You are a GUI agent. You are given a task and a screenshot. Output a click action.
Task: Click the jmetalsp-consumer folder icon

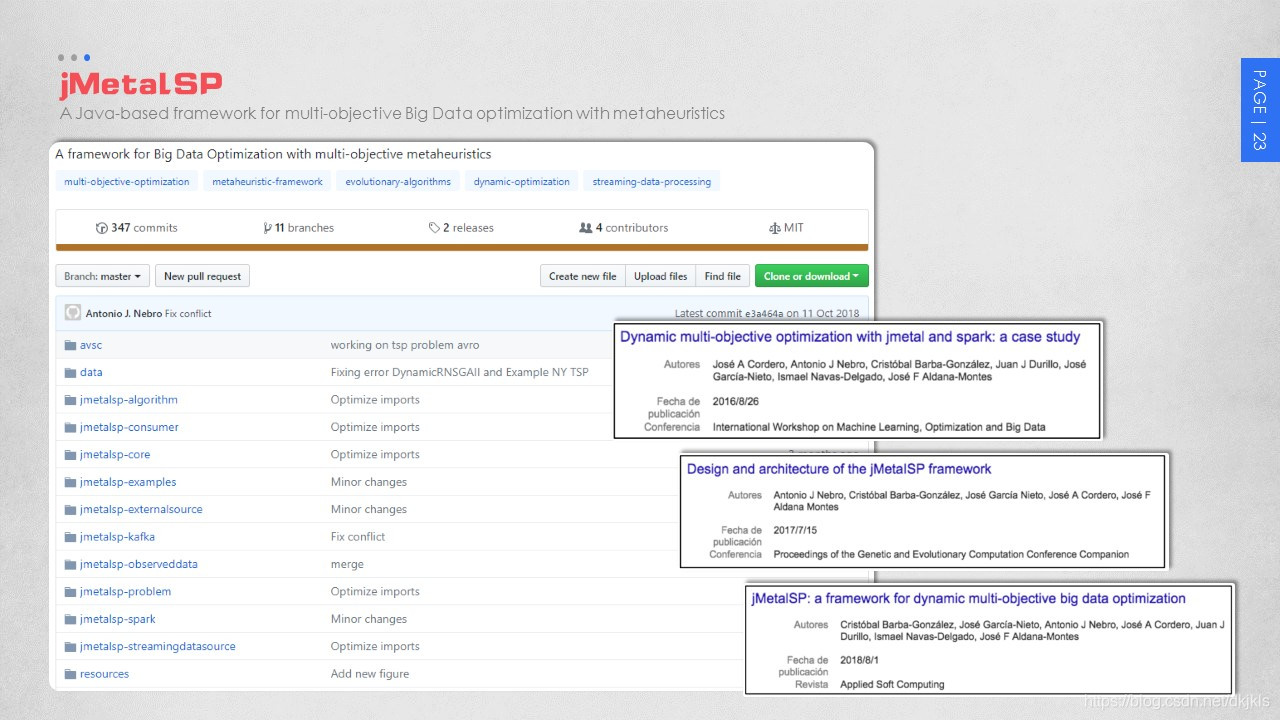(70, 427)
